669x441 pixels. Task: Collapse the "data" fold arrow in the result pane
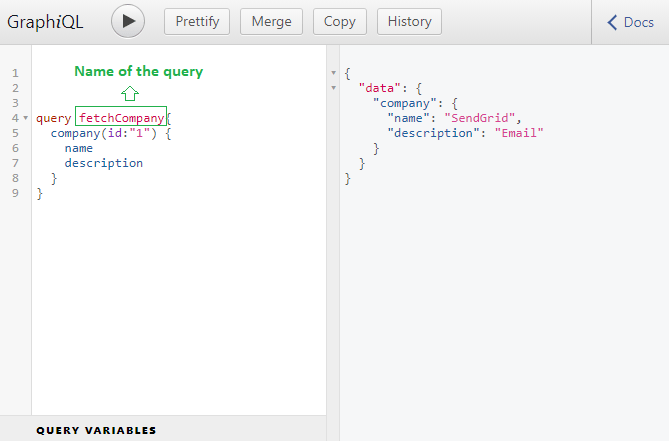333,88
